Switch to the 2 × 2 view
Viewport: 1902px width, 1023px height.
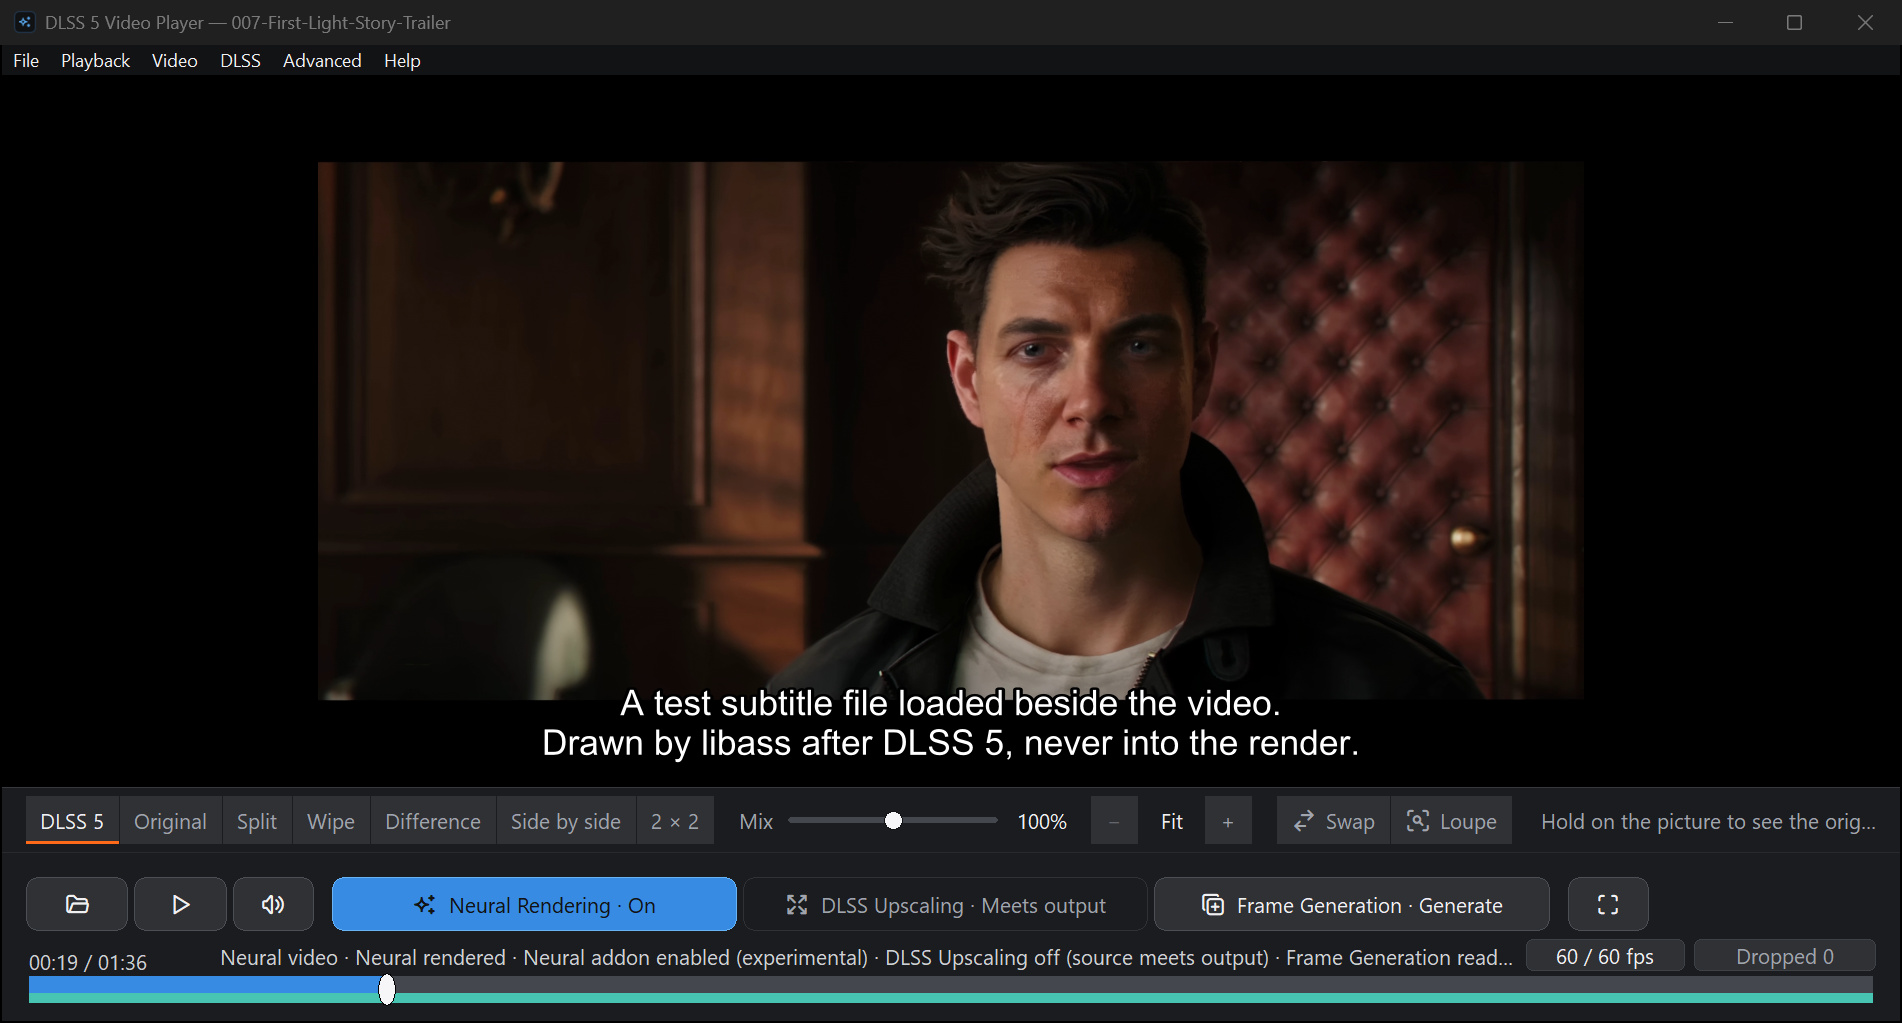(675, 821)
